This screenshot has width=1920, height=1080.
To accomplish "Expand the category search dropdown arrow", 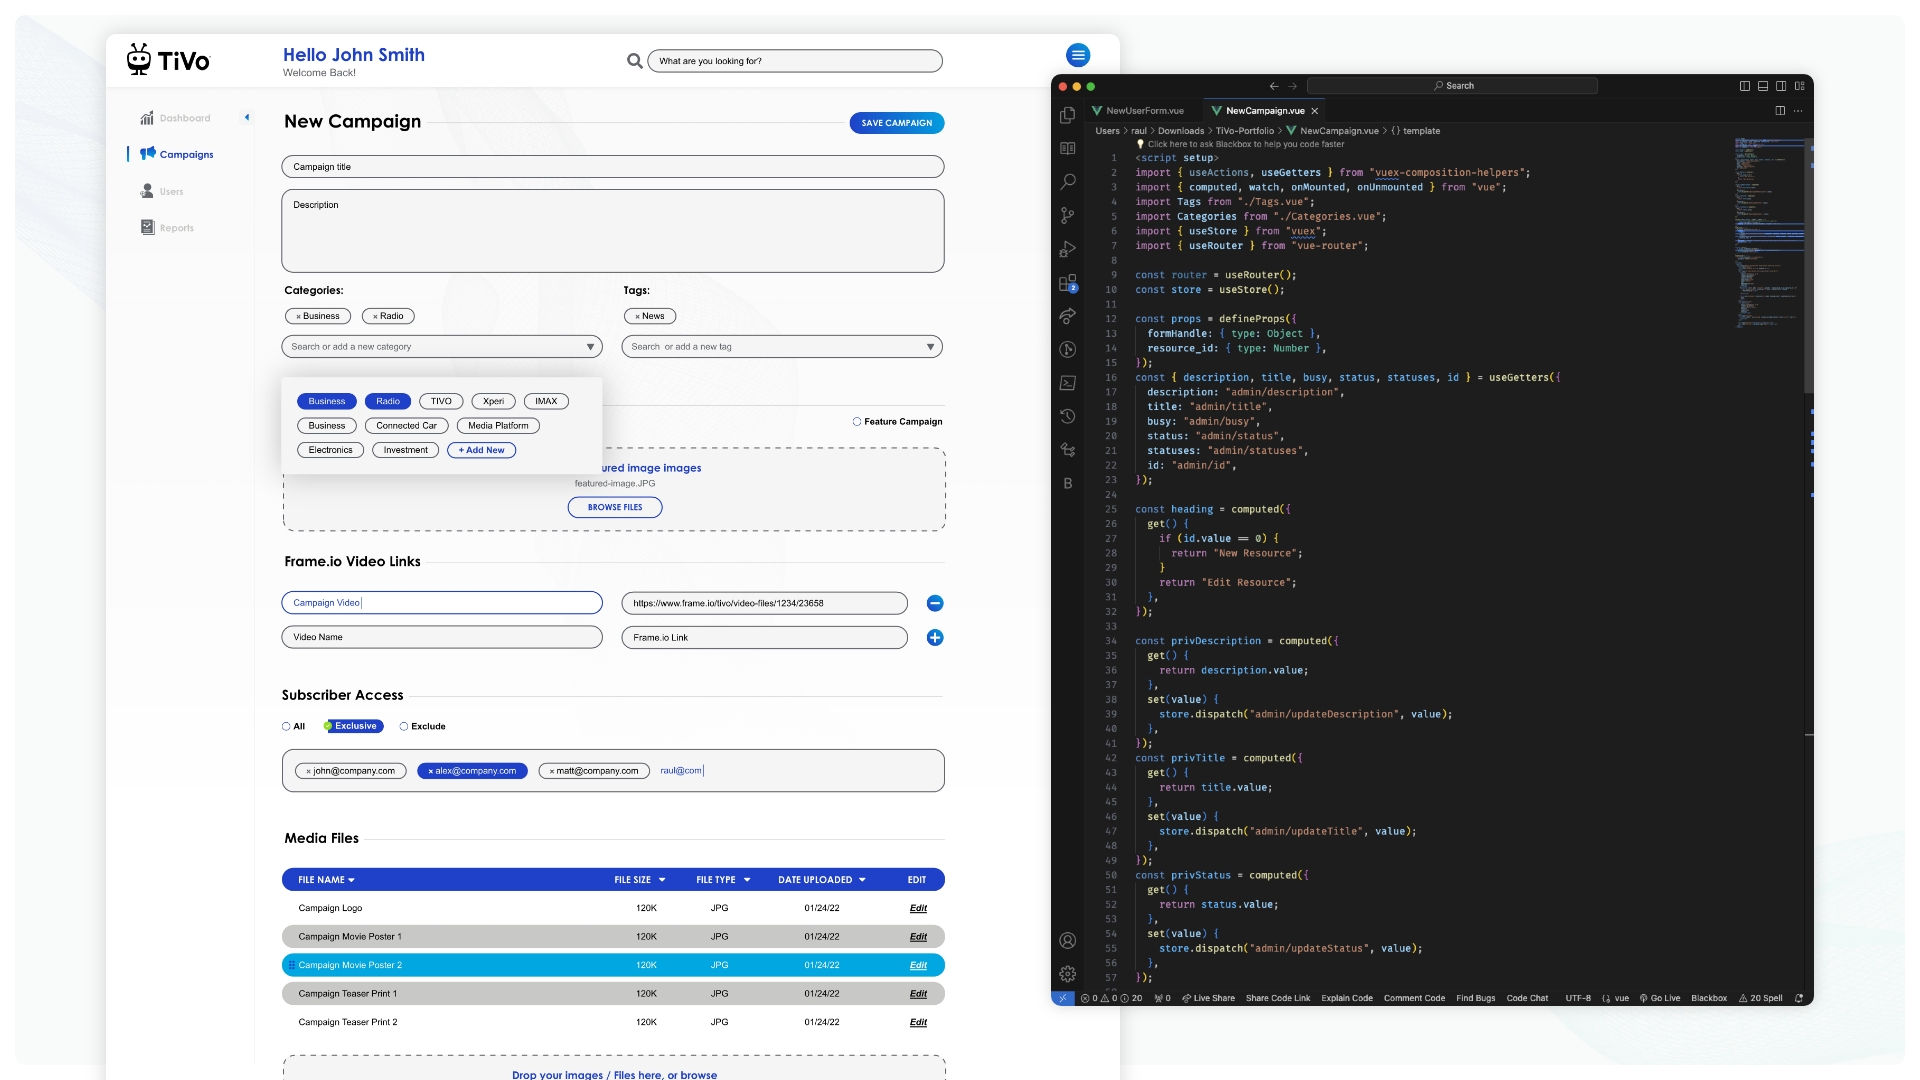I will point(590,347).
